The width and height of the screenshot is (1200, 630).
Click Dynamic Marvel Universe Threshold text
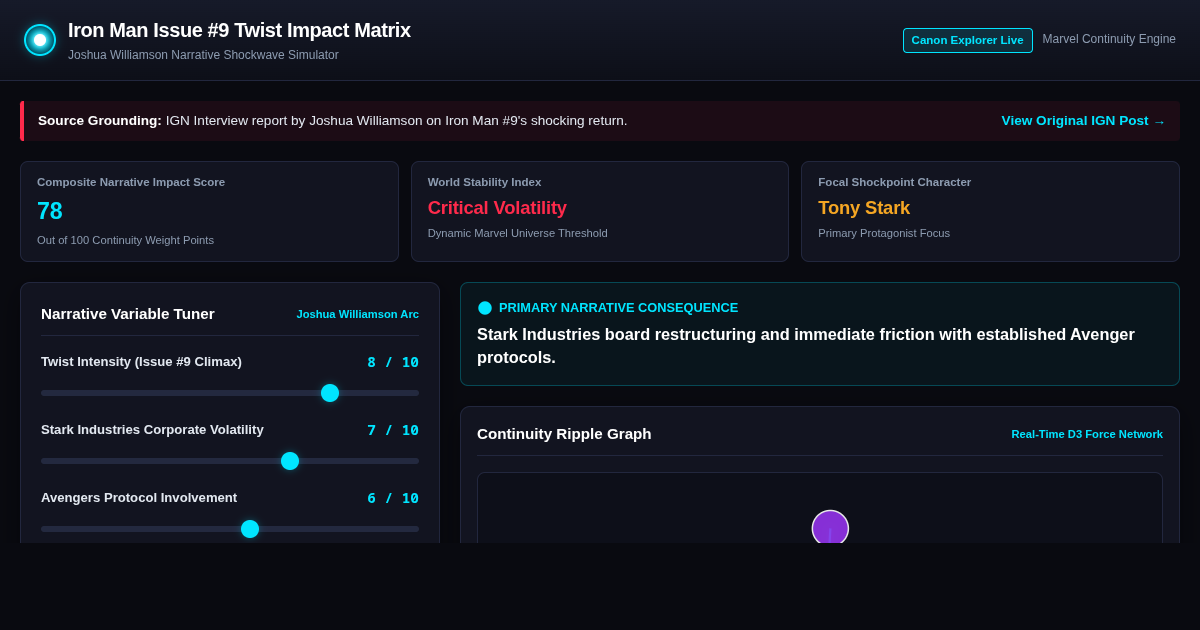518,233
